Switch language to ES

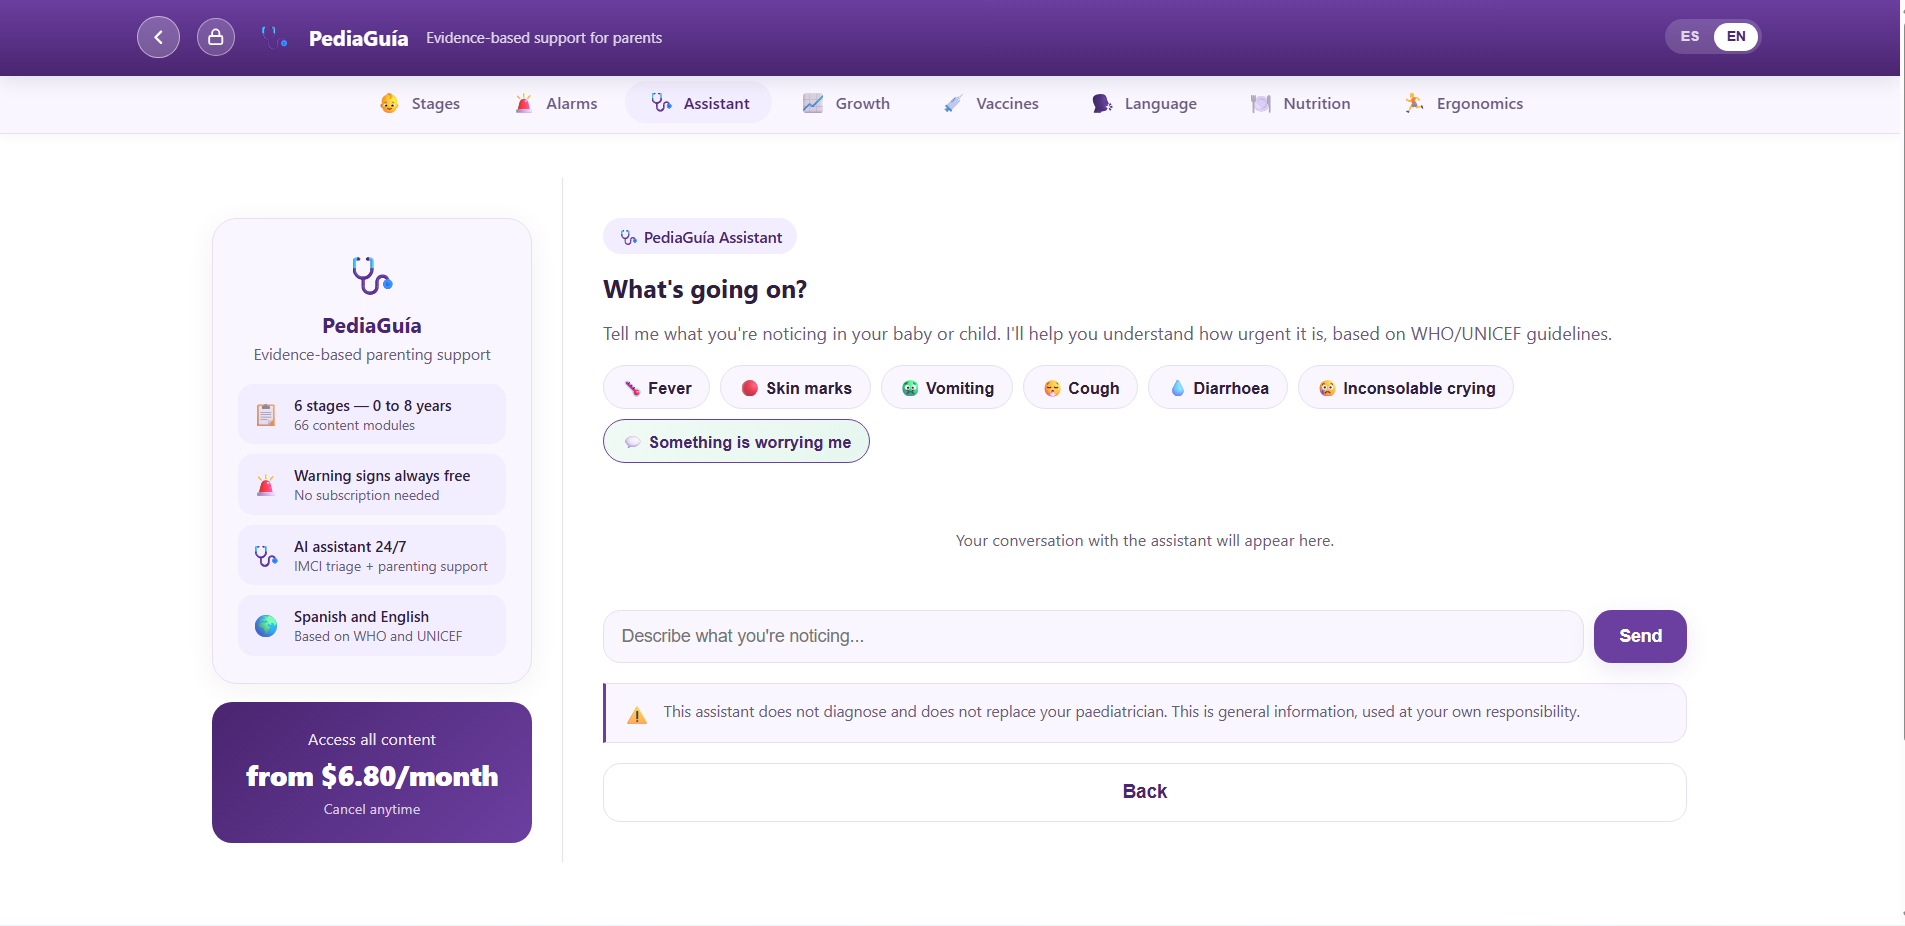[x=1690, y=37]
